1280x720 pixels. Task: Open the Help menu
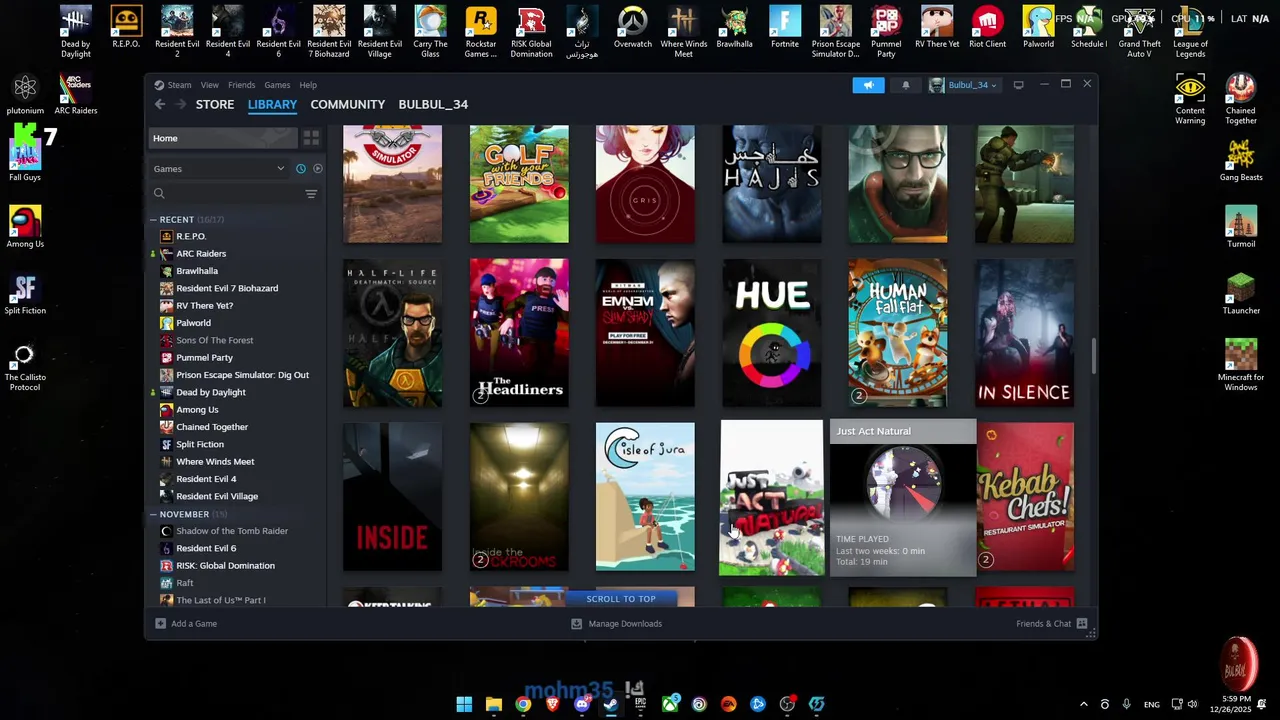[x=308, y=85]
